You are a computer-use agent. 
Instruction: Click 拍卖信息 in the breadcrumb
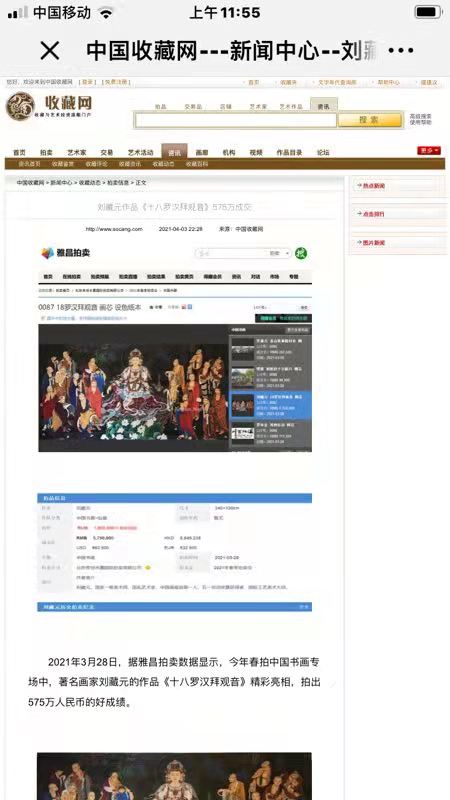click(118, 182)
